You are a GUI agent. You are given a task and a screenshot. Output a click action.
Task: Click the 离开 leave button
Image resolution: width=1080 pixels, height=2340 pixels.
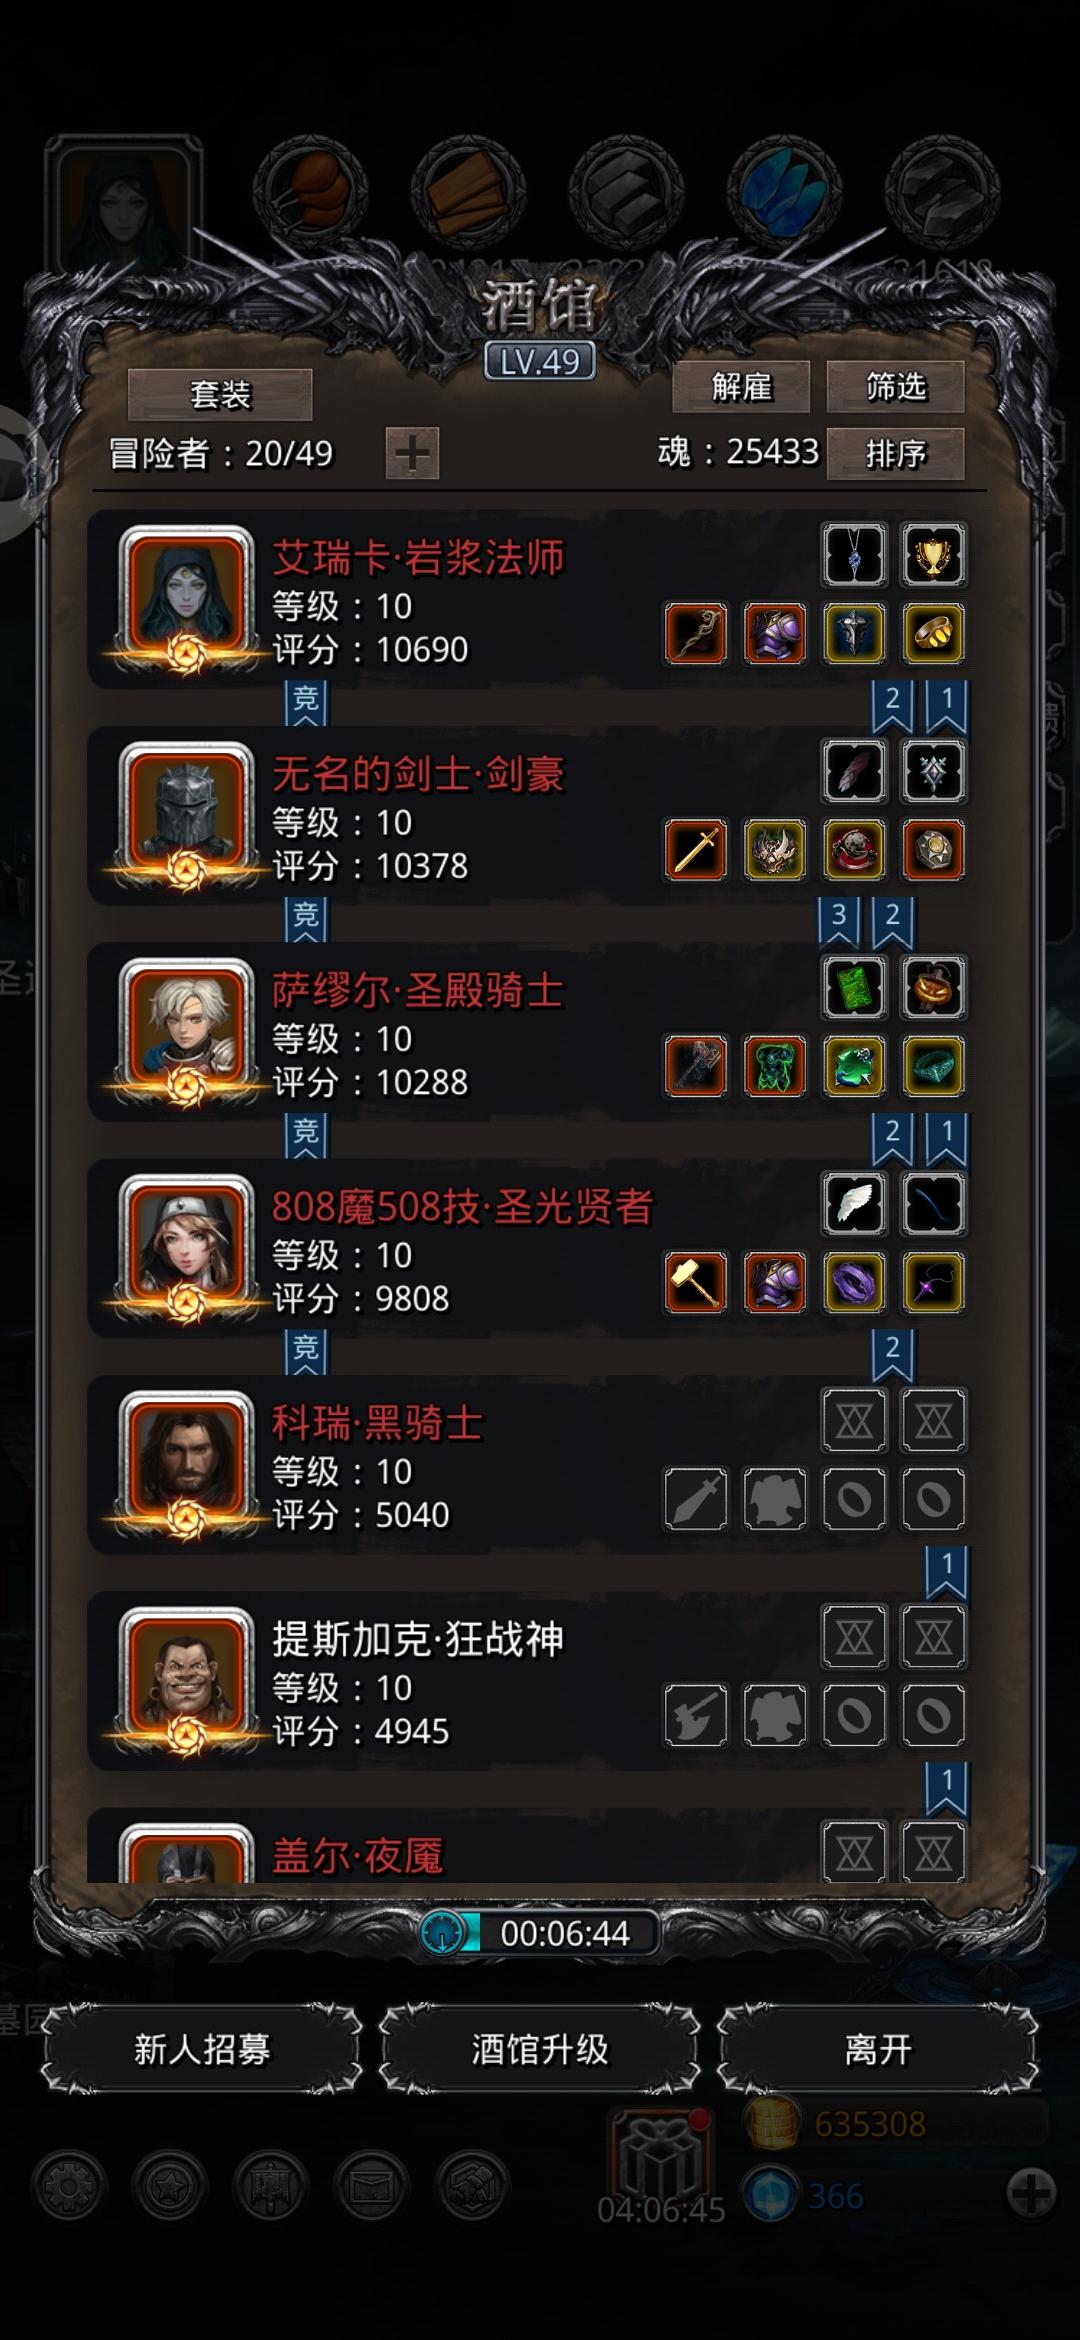coord(878,2049)
